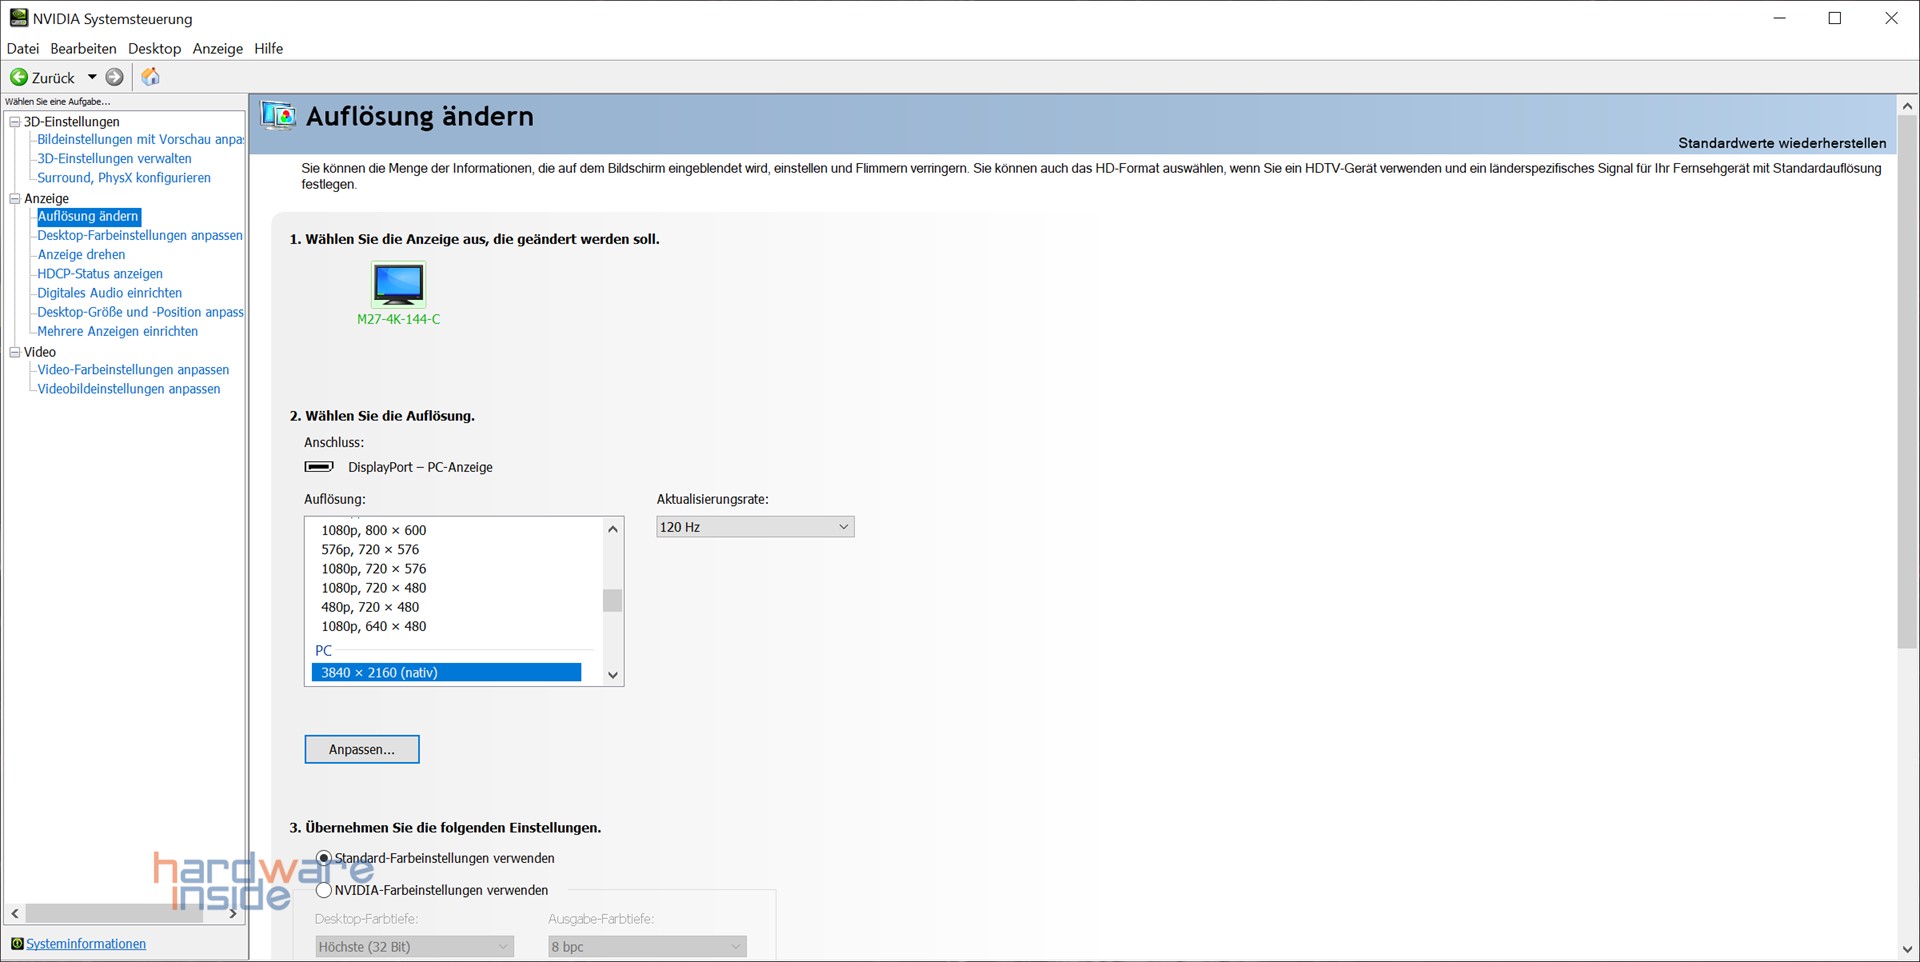1920x962 pixels.
Task: Click the home icon in toolbar
Action: 150,77
